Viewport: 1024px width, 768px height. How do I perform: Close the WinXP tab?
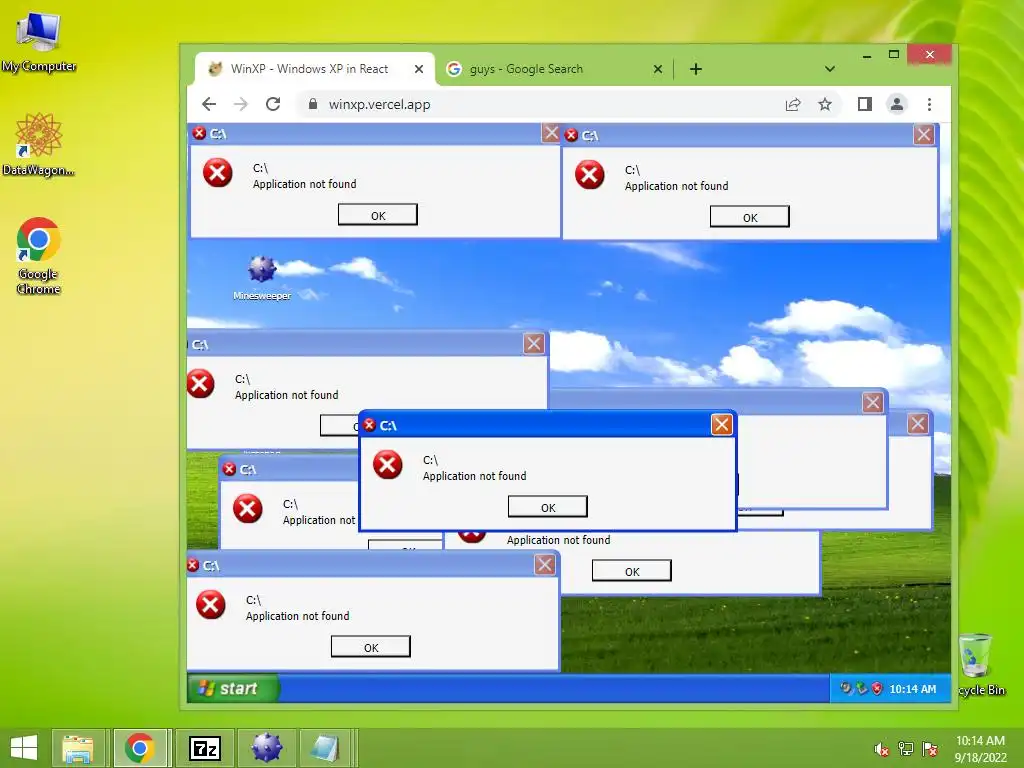(419, 69)
